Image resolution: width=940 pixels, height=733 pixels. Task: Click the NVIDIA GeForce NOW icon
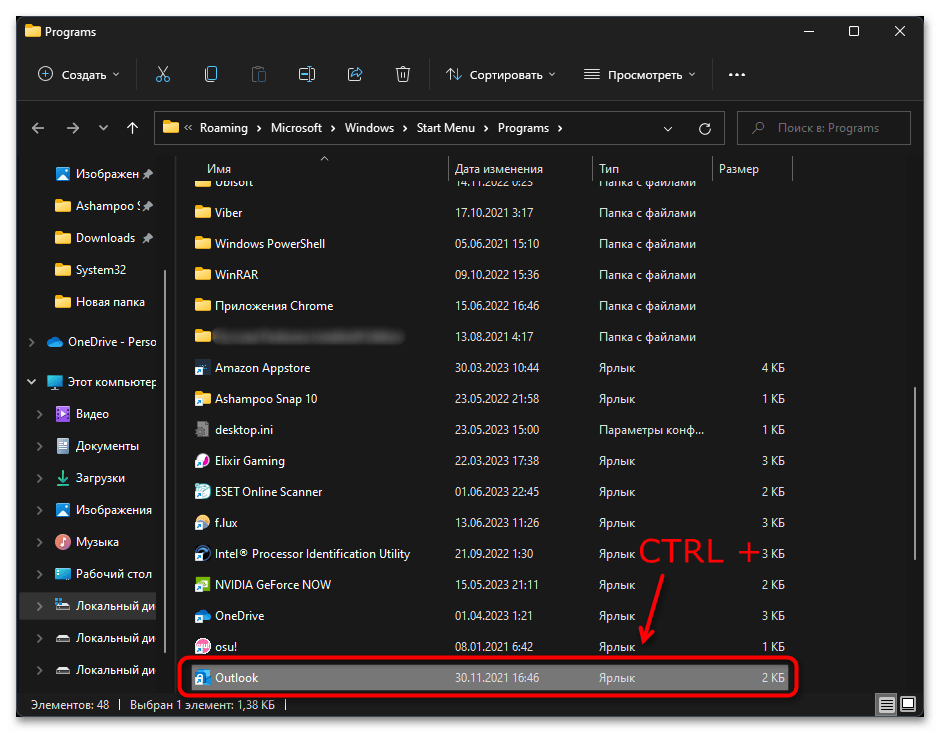[x=203, y=585]
